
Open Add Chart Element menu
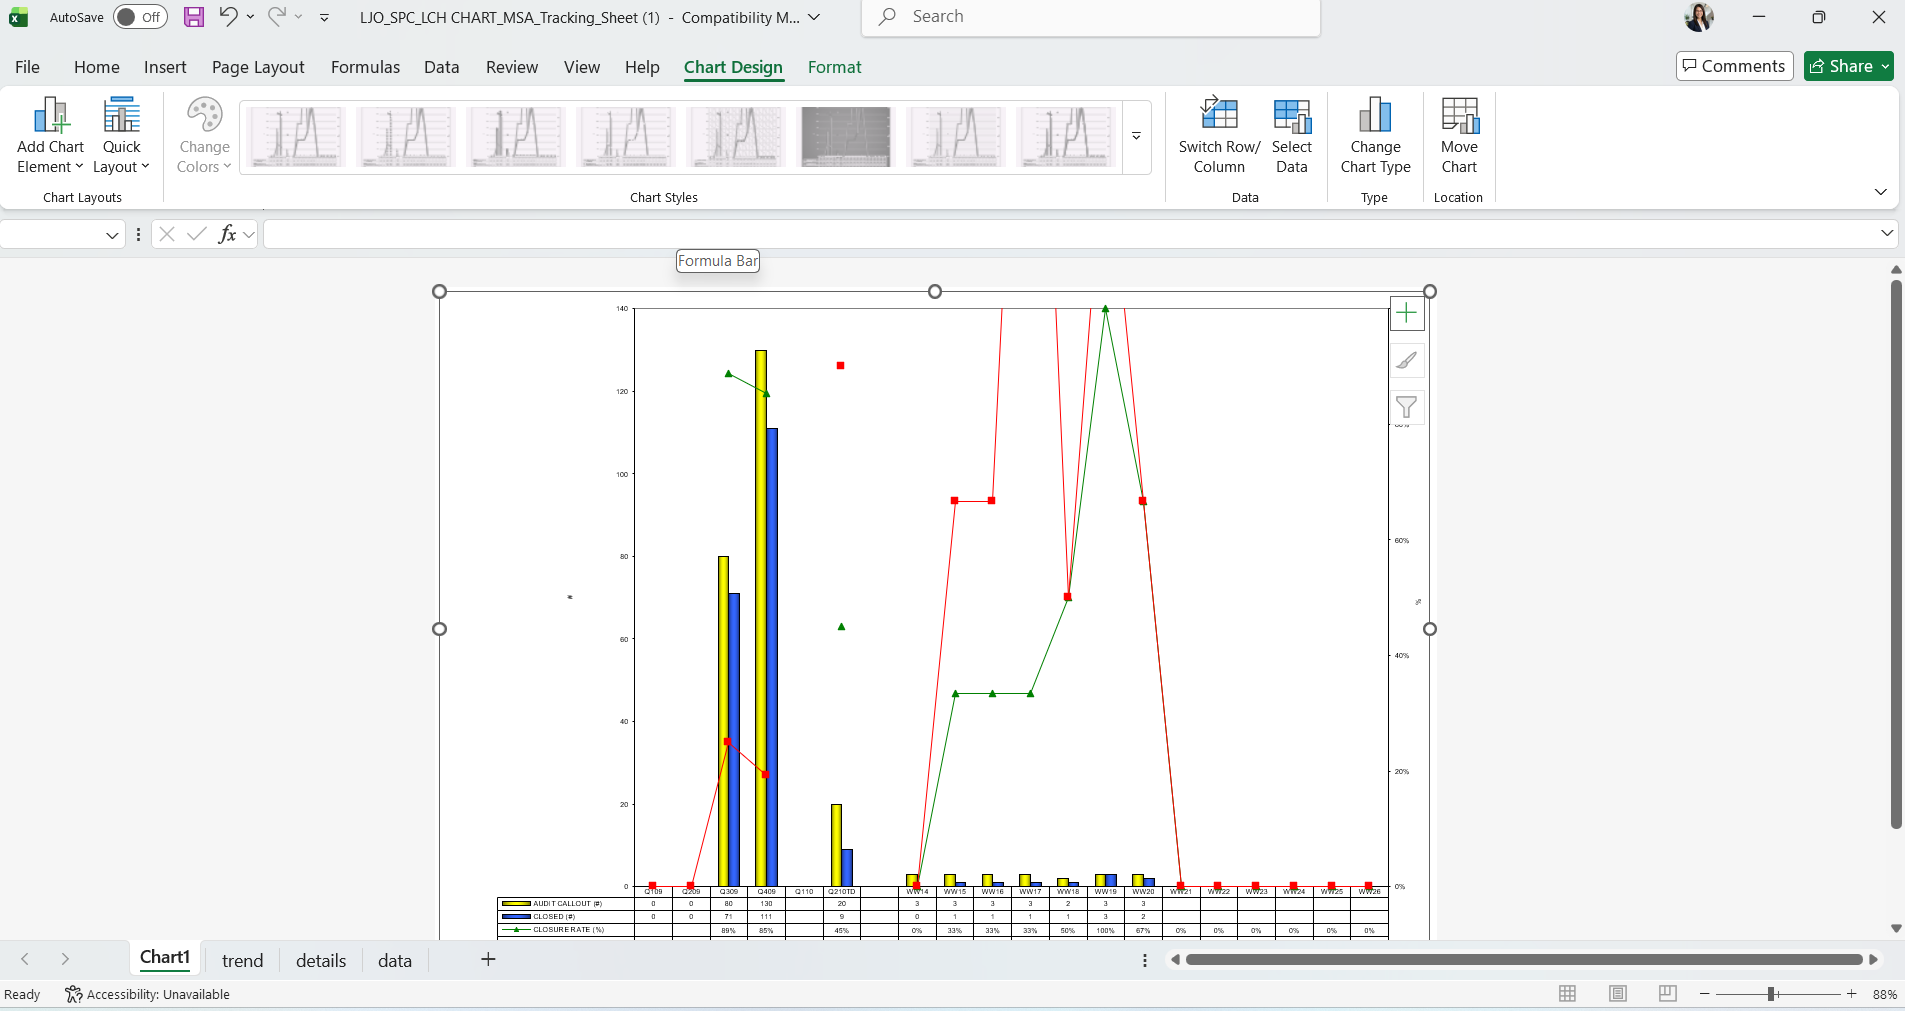tap(50, 136)
